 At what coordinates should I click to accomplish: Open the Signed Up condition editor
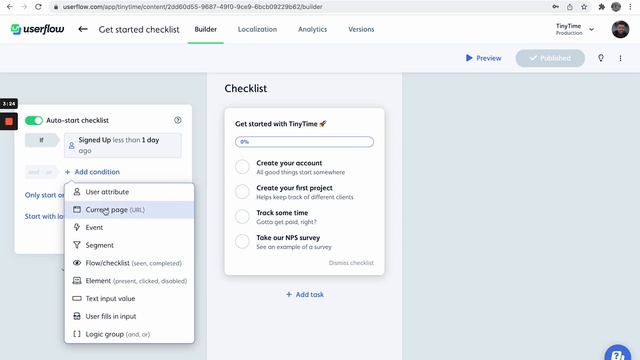123,145
